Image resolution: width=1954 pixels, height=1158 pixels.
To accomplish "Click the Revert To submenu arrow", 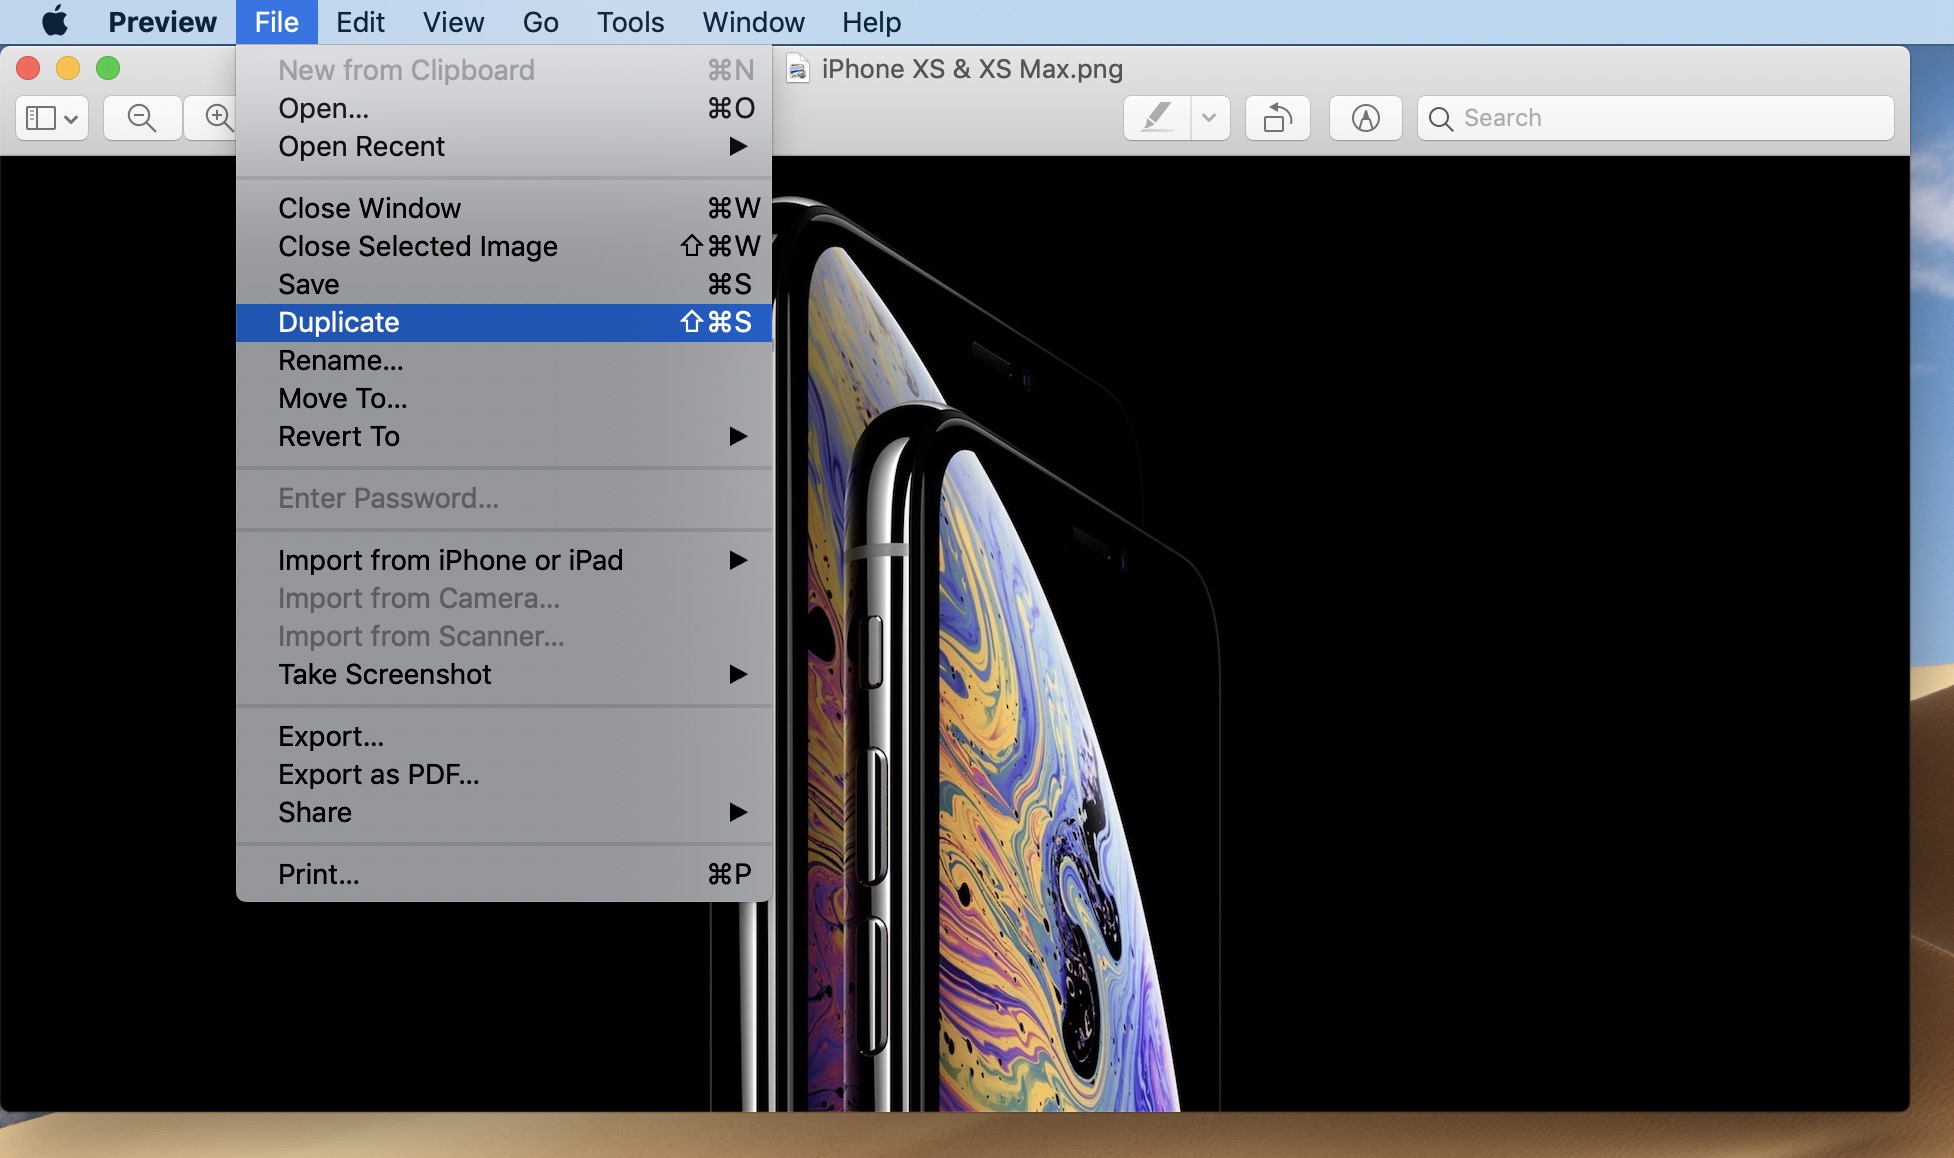I will [737, 436].
